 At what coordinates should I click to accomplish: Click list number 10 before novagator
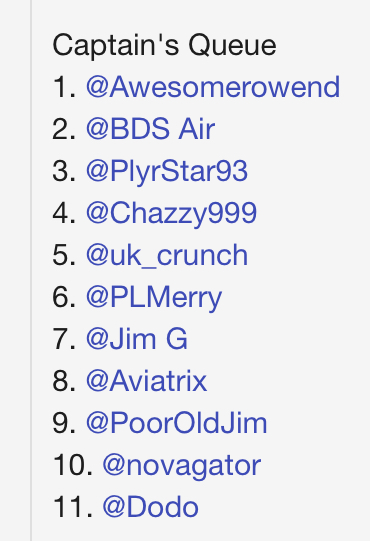[x=72, y=466]
